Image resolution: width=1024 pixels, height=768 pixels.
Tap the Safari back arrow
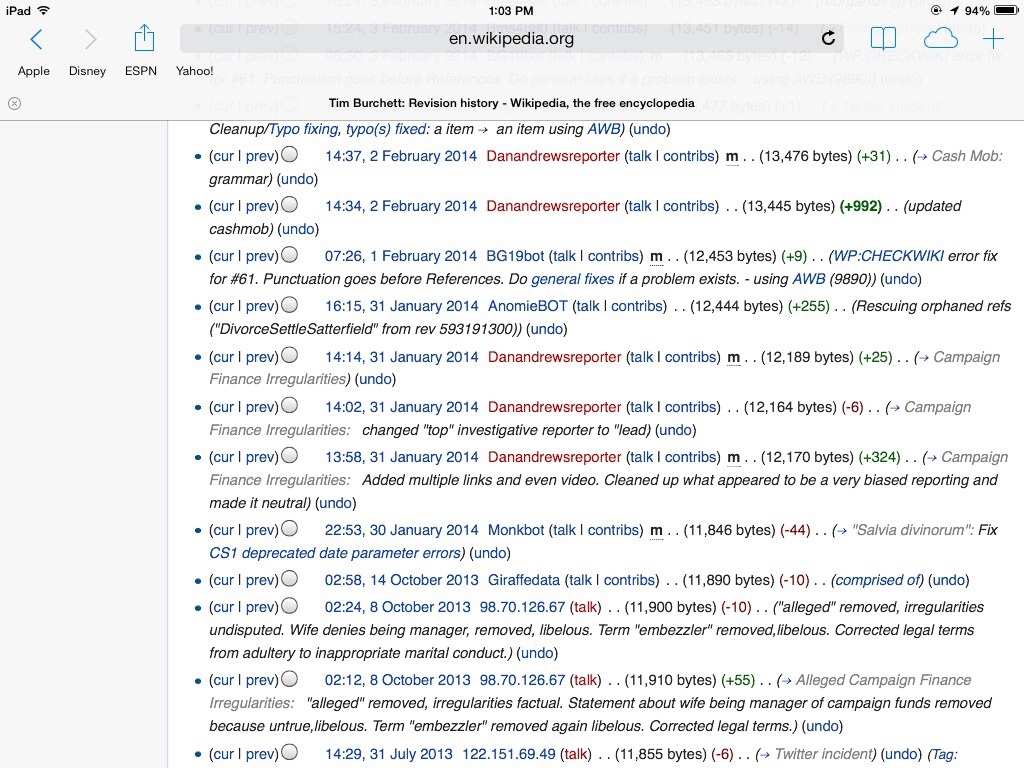37,39
